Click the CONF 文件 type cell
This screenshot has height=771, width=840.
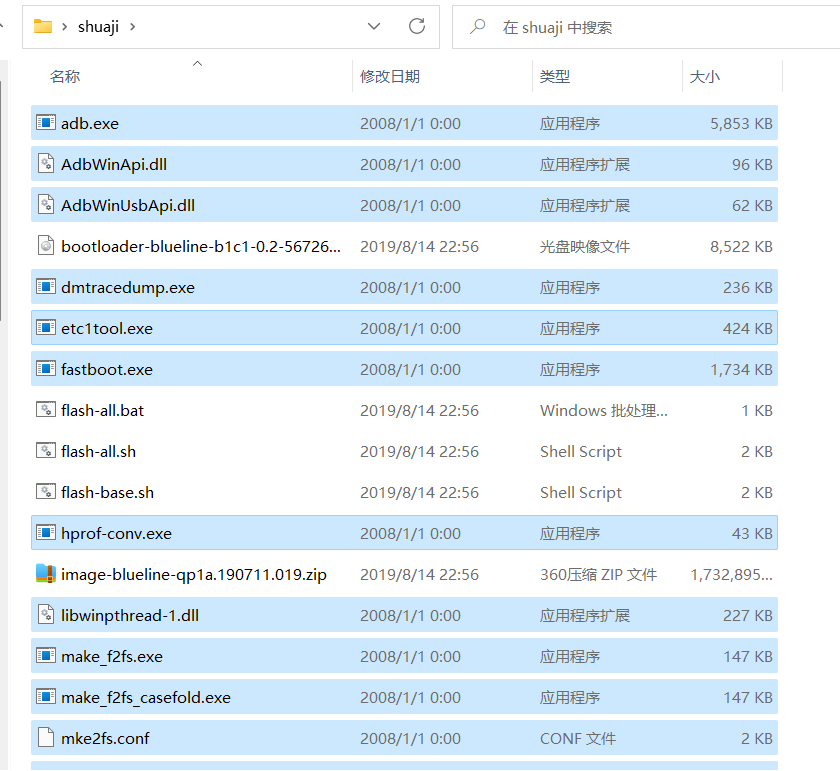578,739
